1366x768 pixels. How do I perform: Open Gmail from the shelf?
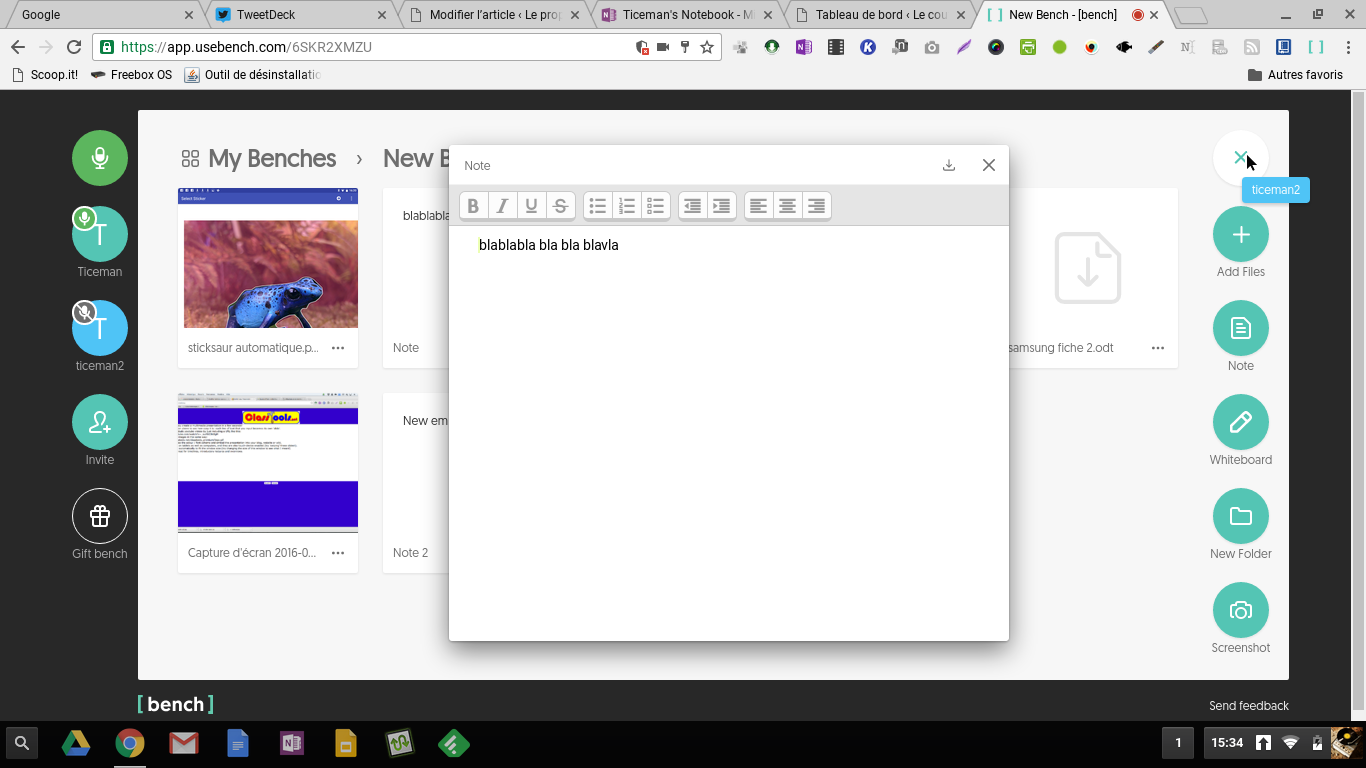183,743
